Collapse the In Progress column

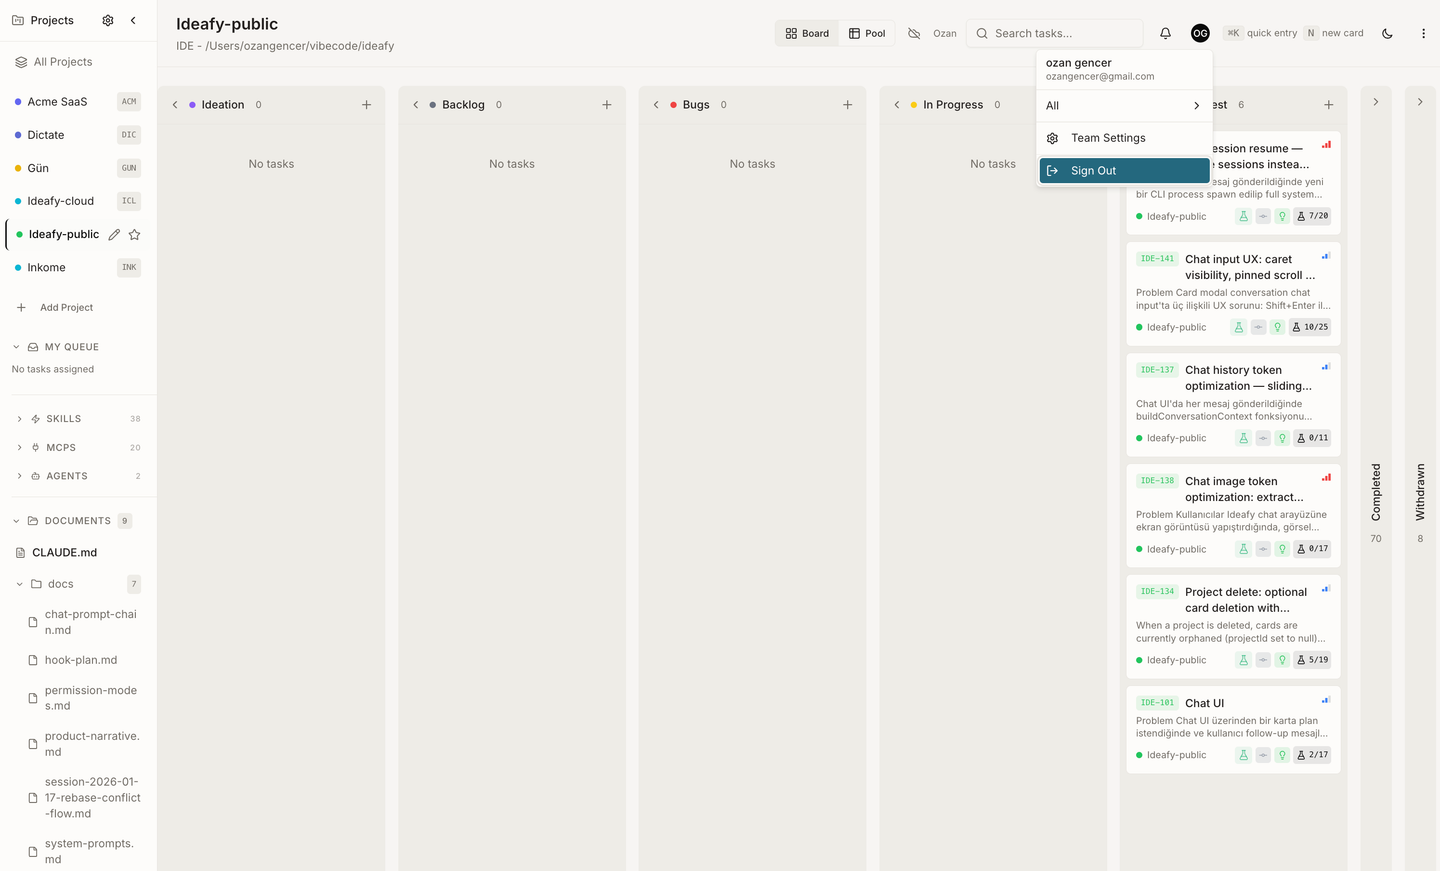897,104
